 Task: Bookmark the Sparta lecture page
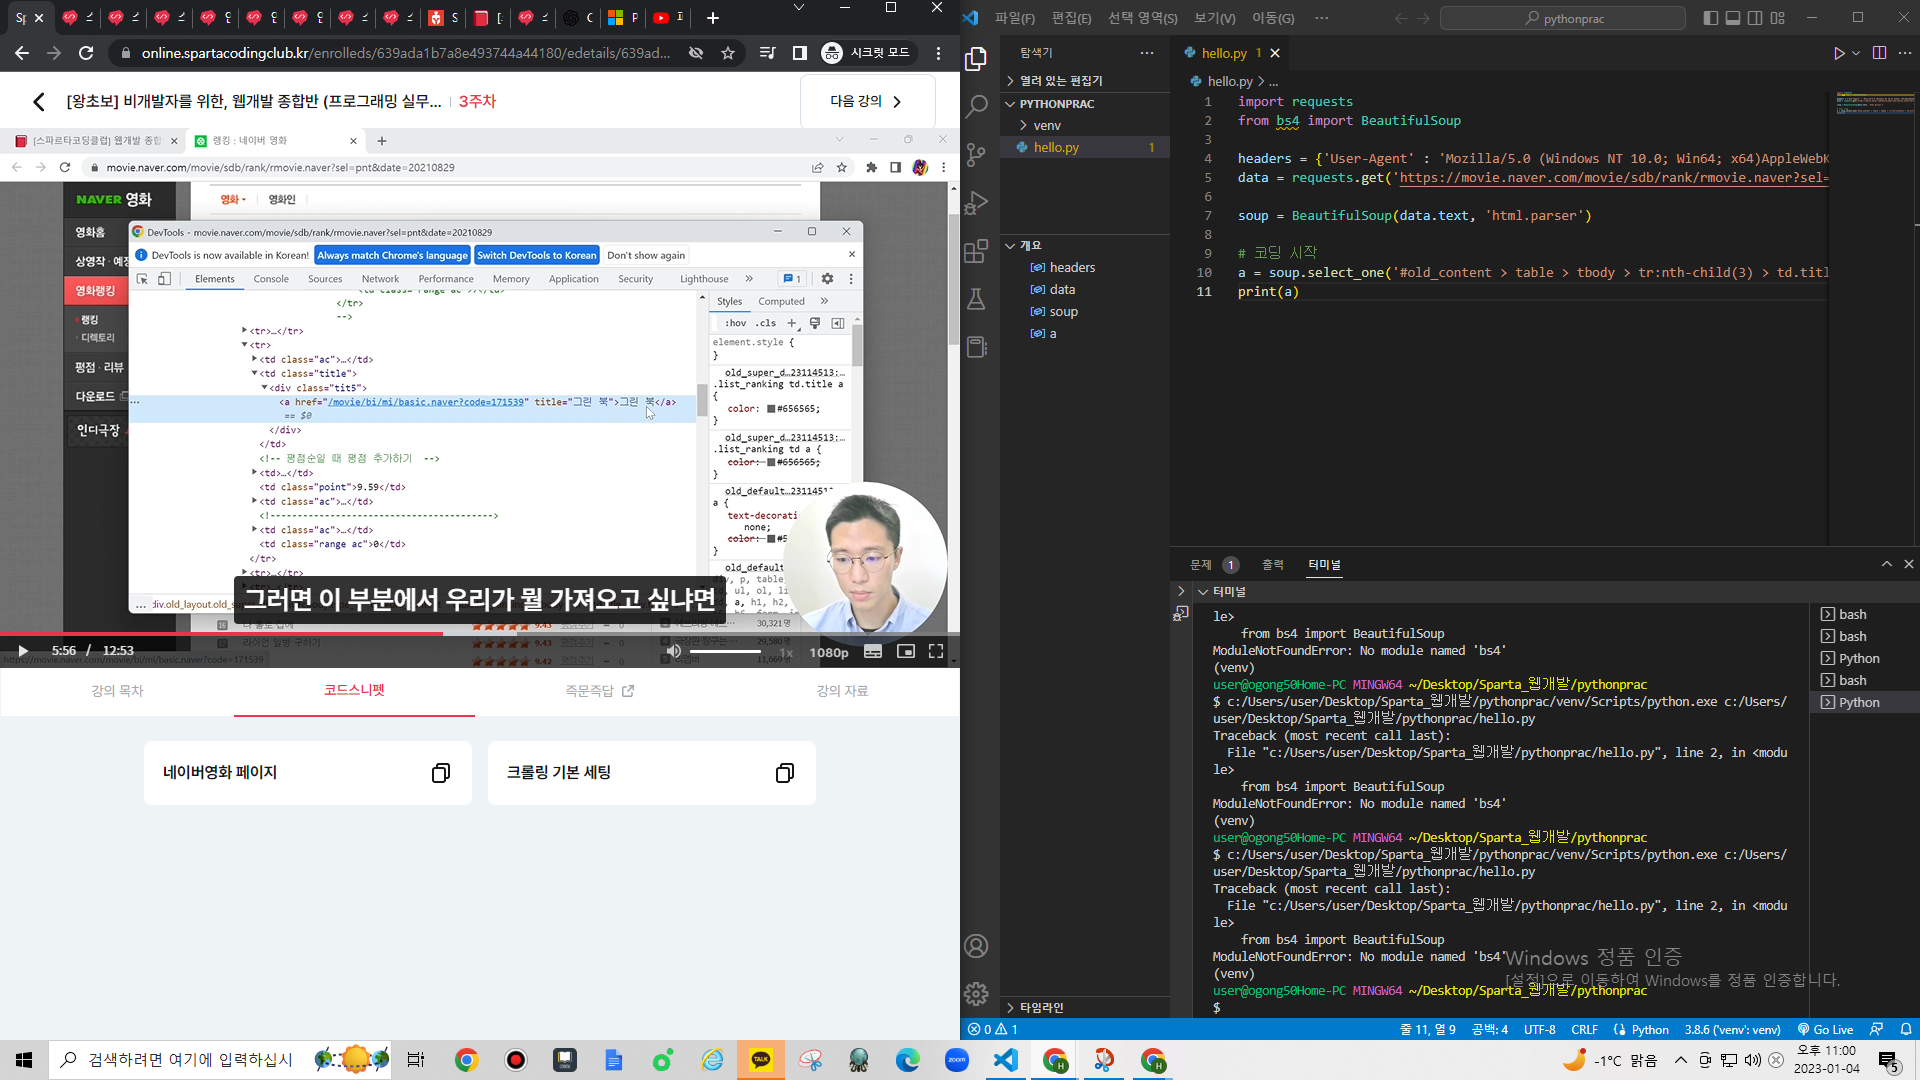728,53
